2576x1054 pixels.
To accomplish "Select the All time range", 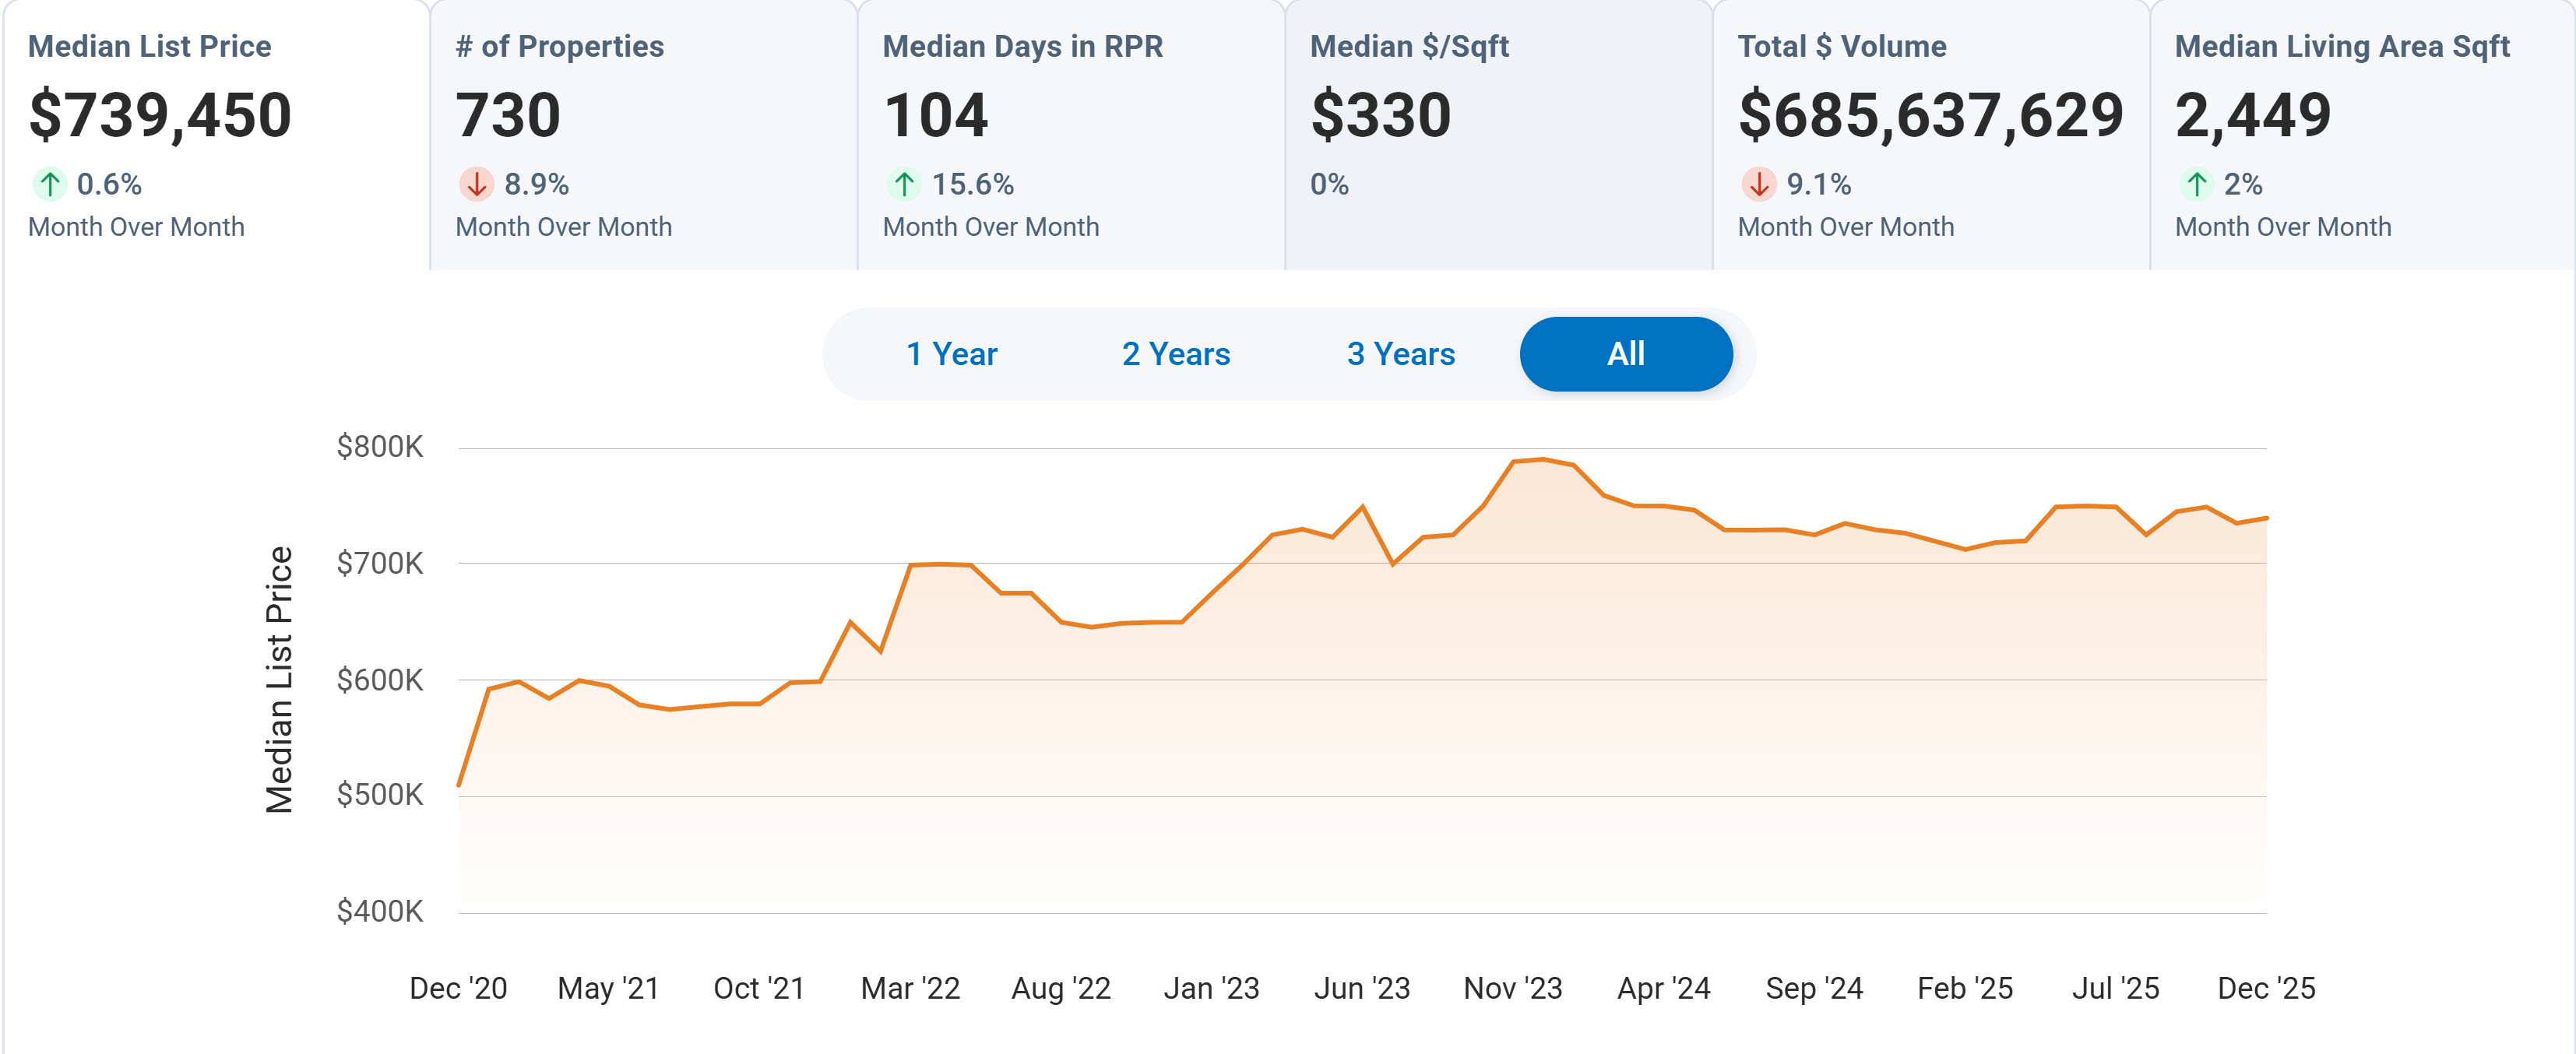I will 1625,354.
